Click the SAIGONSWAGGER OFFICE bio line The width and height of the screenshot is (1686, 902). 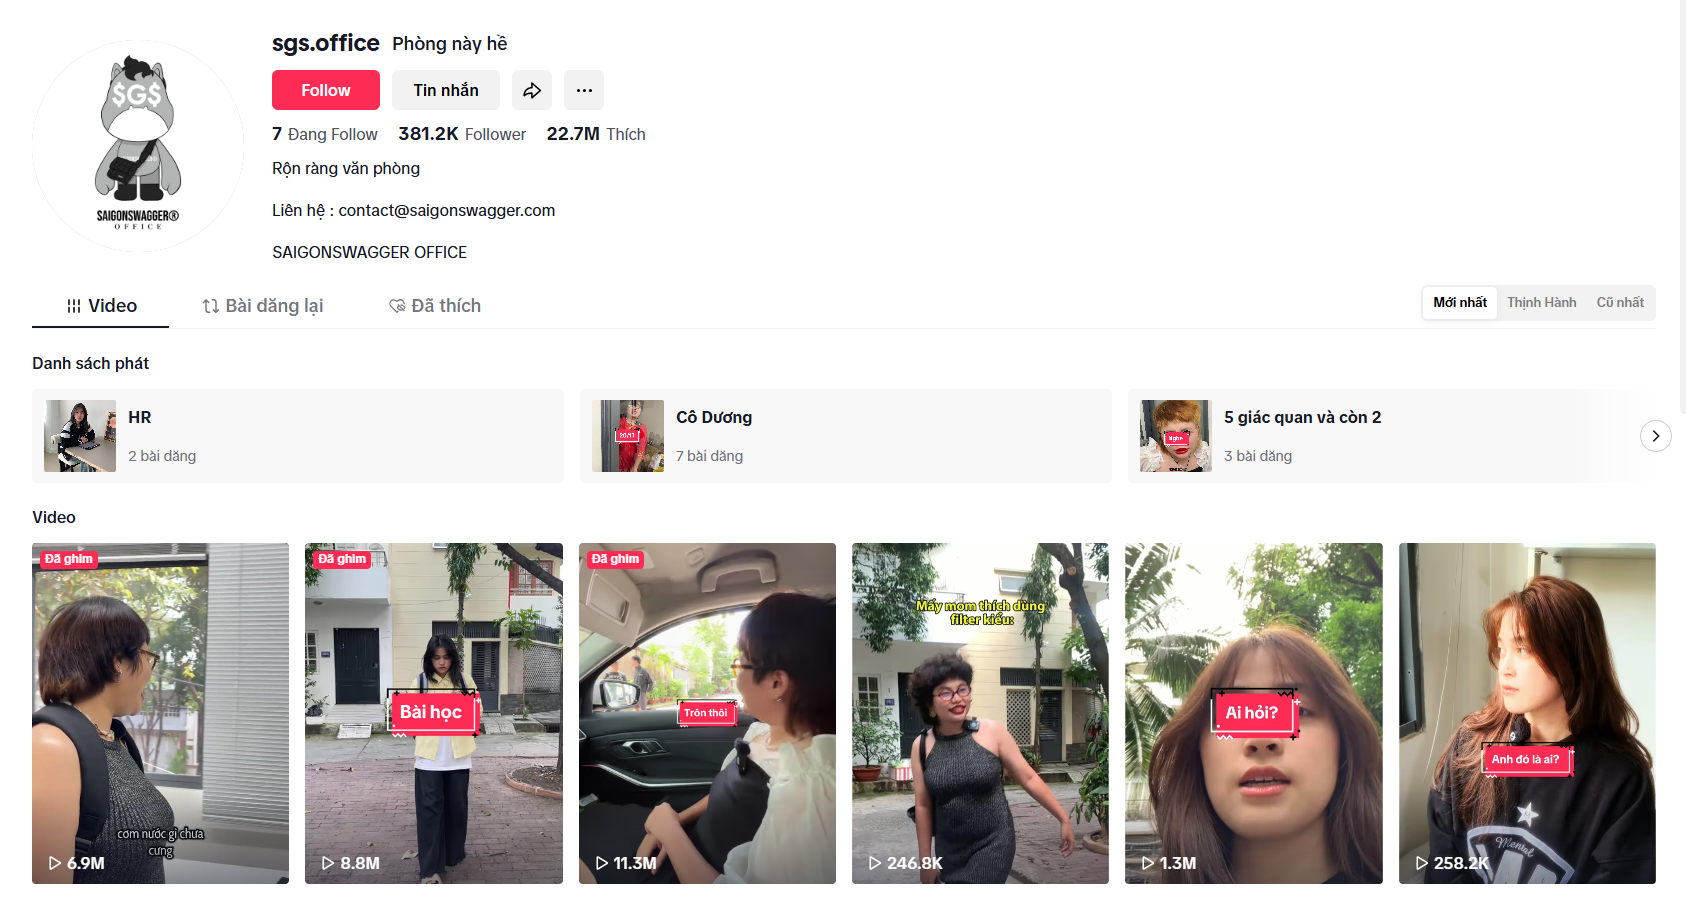[x=369, y=252]
